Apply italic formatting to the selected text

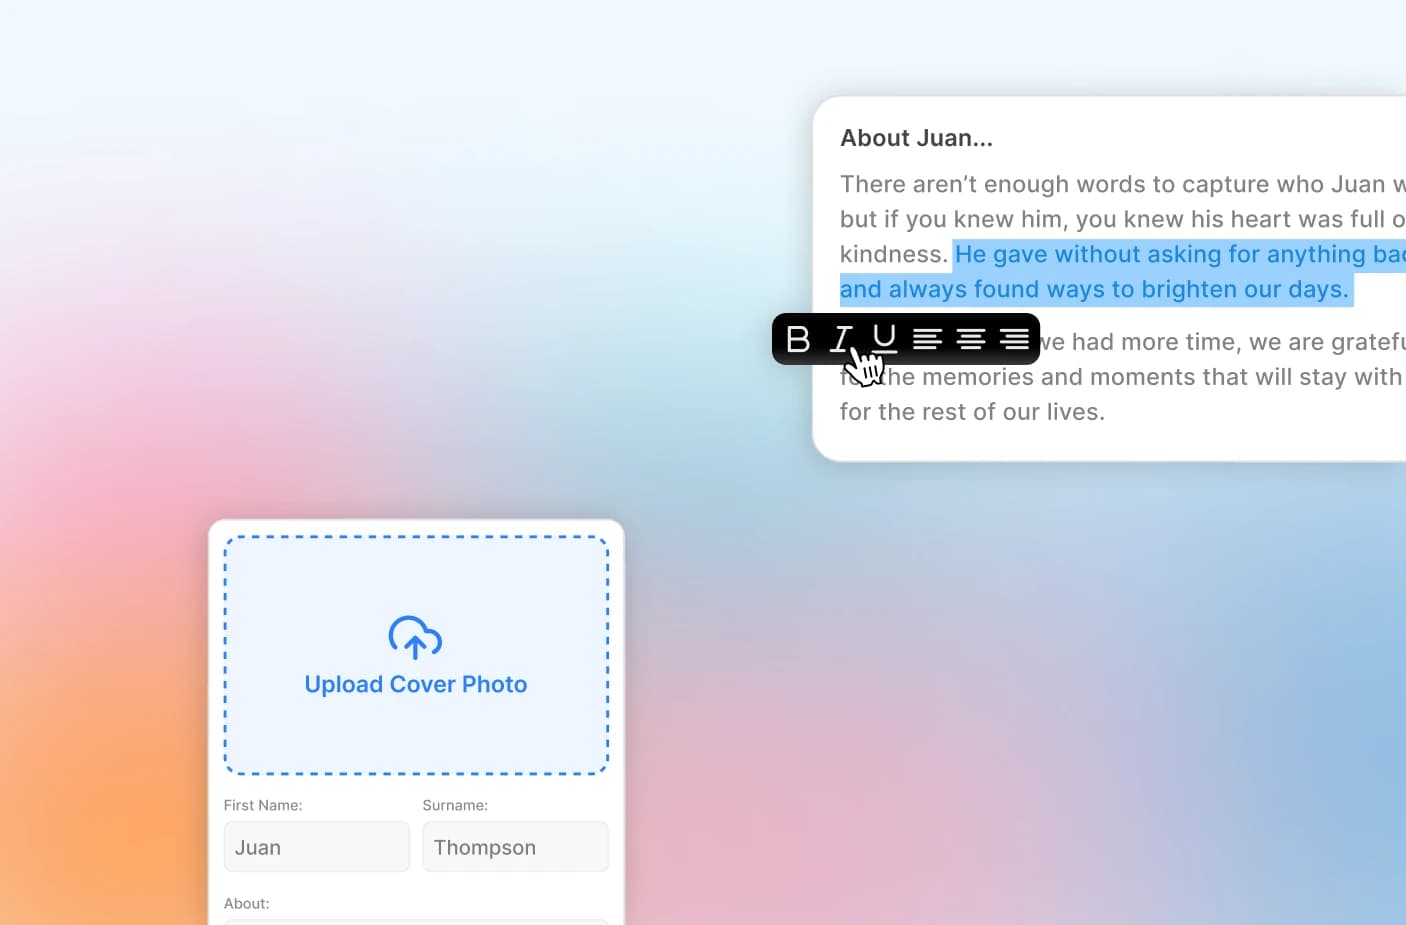842,339
